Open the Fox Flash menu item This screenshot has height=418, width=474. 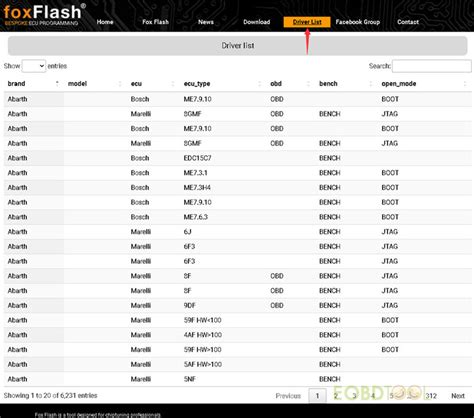coord(155,22)
